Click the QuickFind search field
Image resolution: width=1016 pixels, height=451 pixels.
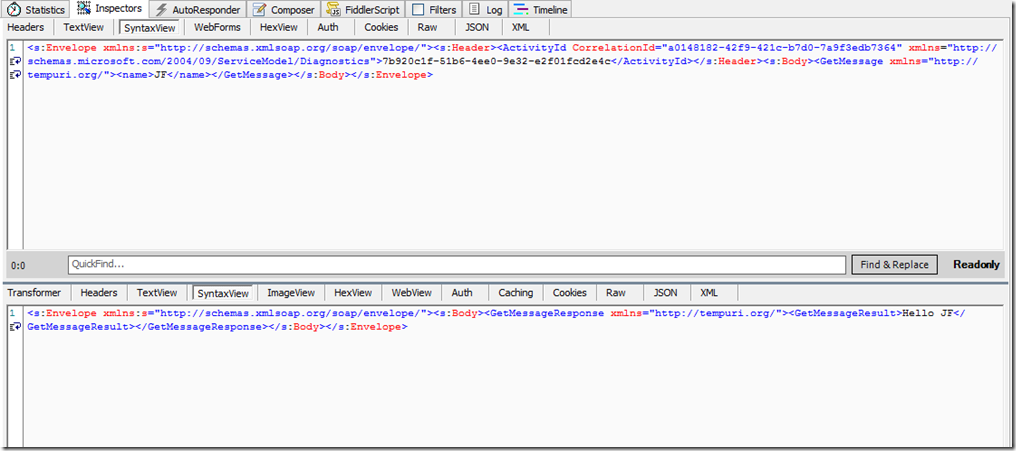tap(457, 264)
